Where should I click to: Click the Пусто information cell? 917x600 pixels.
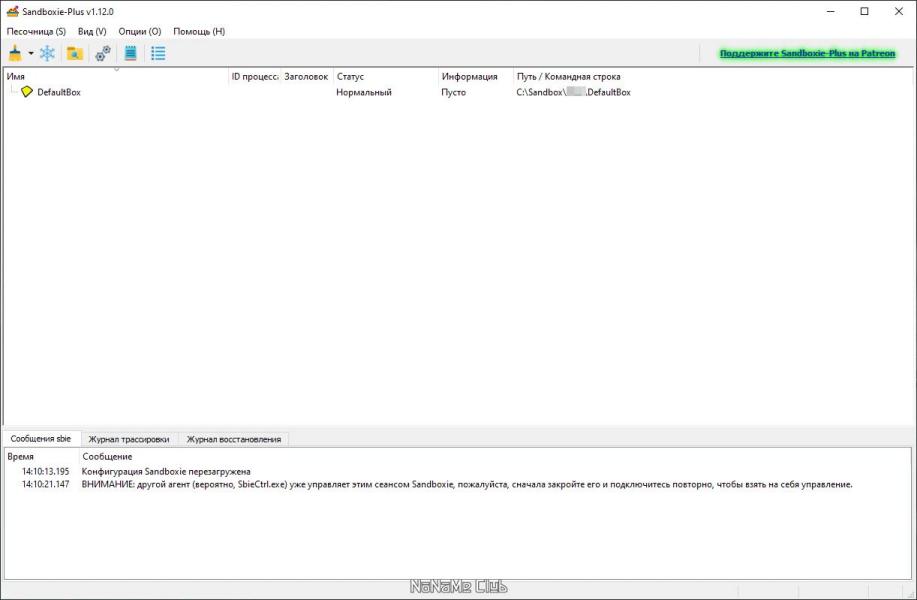coord(453,92)
